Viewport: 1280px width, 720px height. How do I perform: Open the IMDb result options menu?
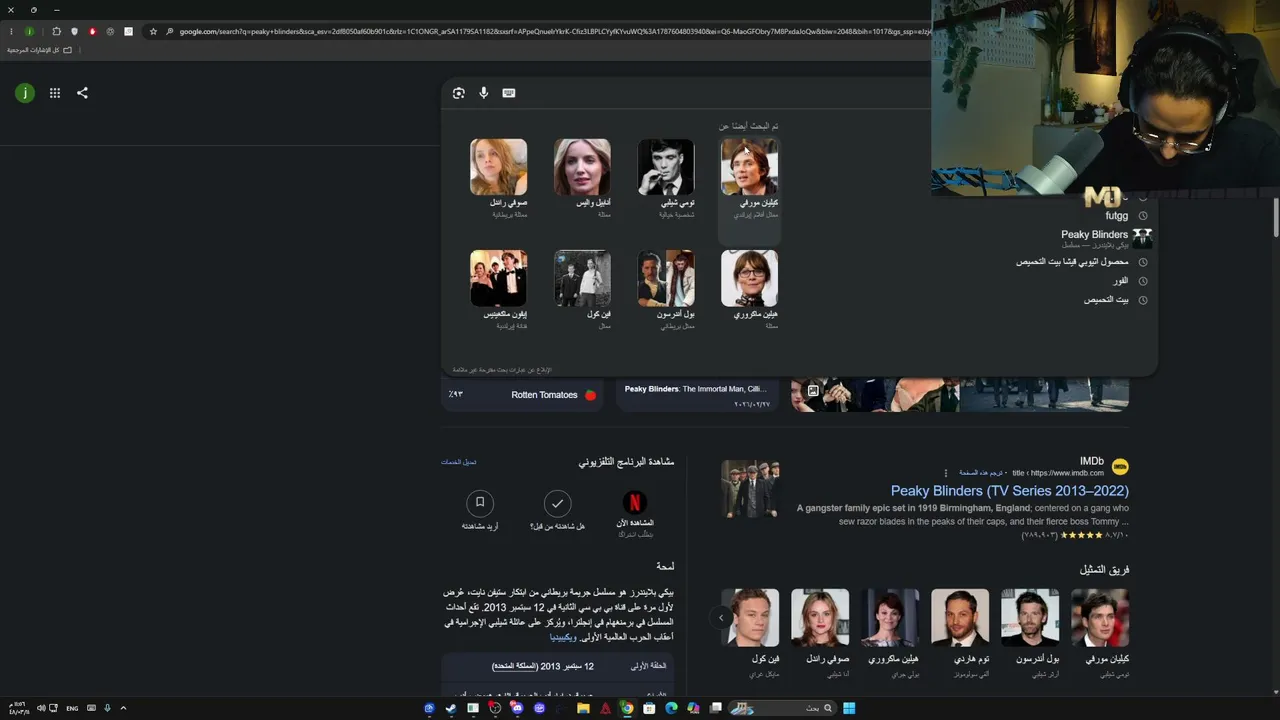click(945, 473)
